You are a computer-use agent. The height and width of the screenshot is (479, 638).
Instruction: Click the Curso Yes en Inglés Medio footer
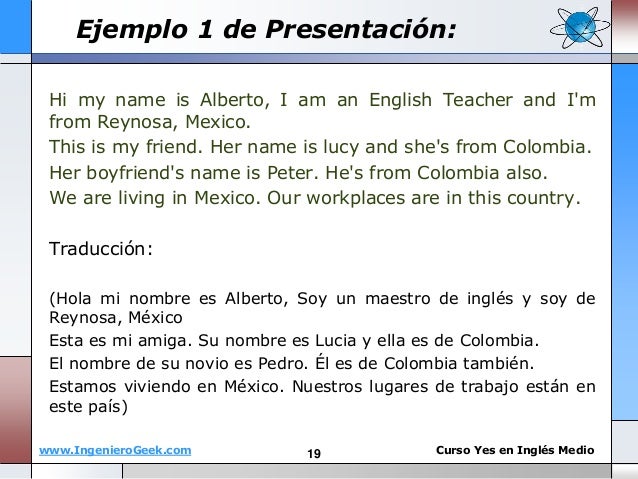click(515, 450)
